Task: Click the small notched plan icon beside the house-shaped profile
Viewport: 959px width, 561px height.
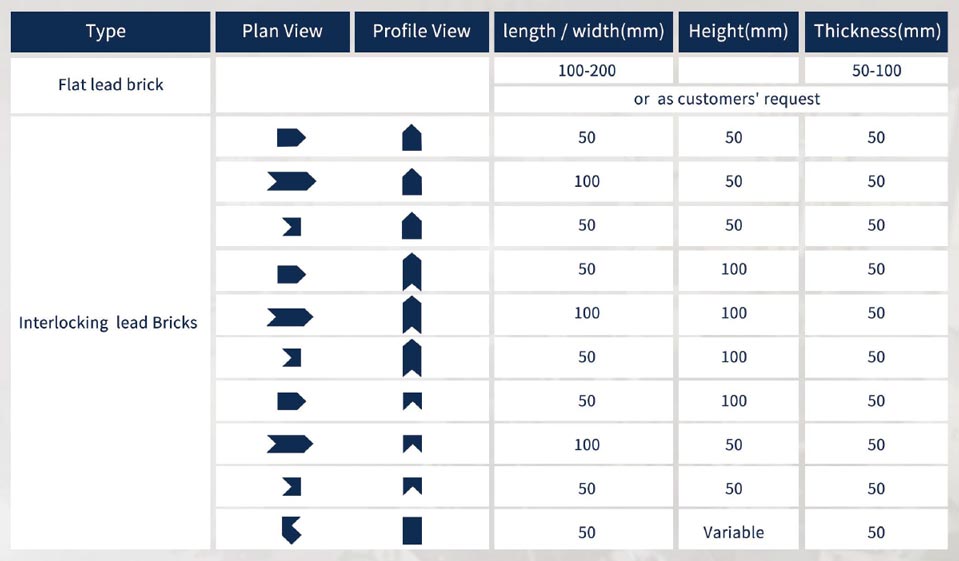Action: [x=292, y=226]
